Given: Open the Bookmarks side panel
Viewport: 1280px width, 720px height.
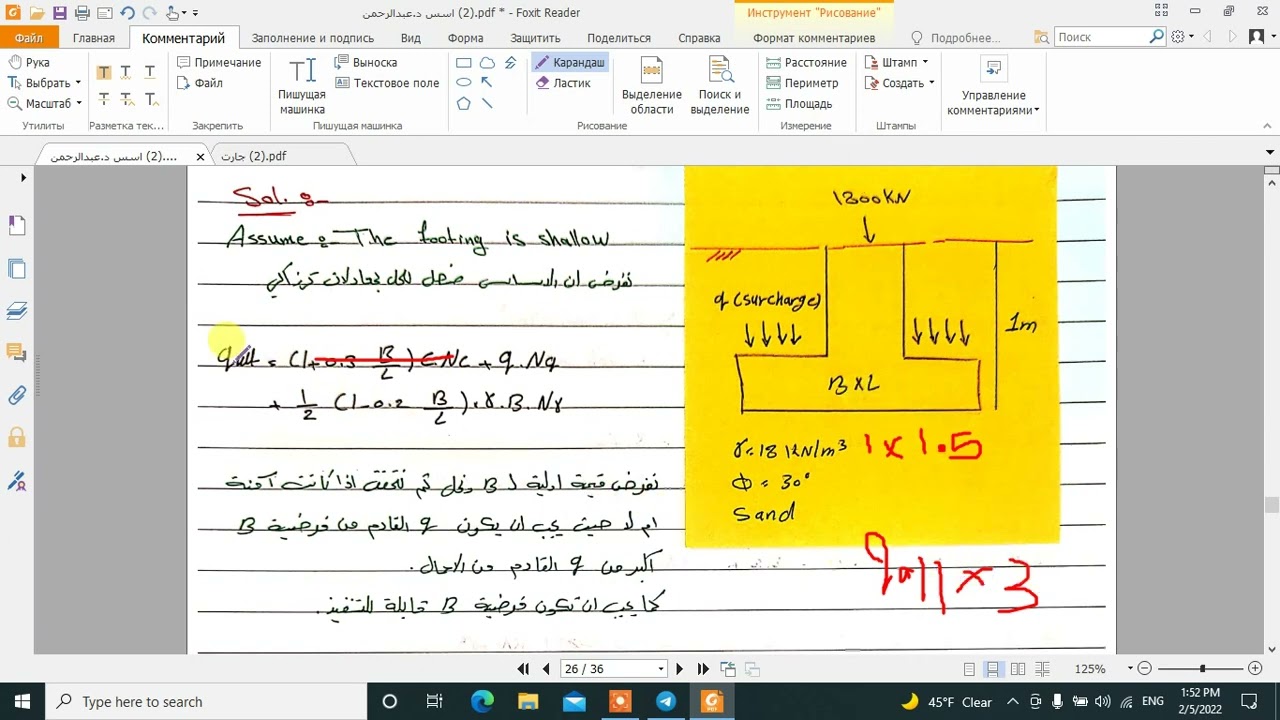Looking at the screenshot, I should tap(17, 226).
